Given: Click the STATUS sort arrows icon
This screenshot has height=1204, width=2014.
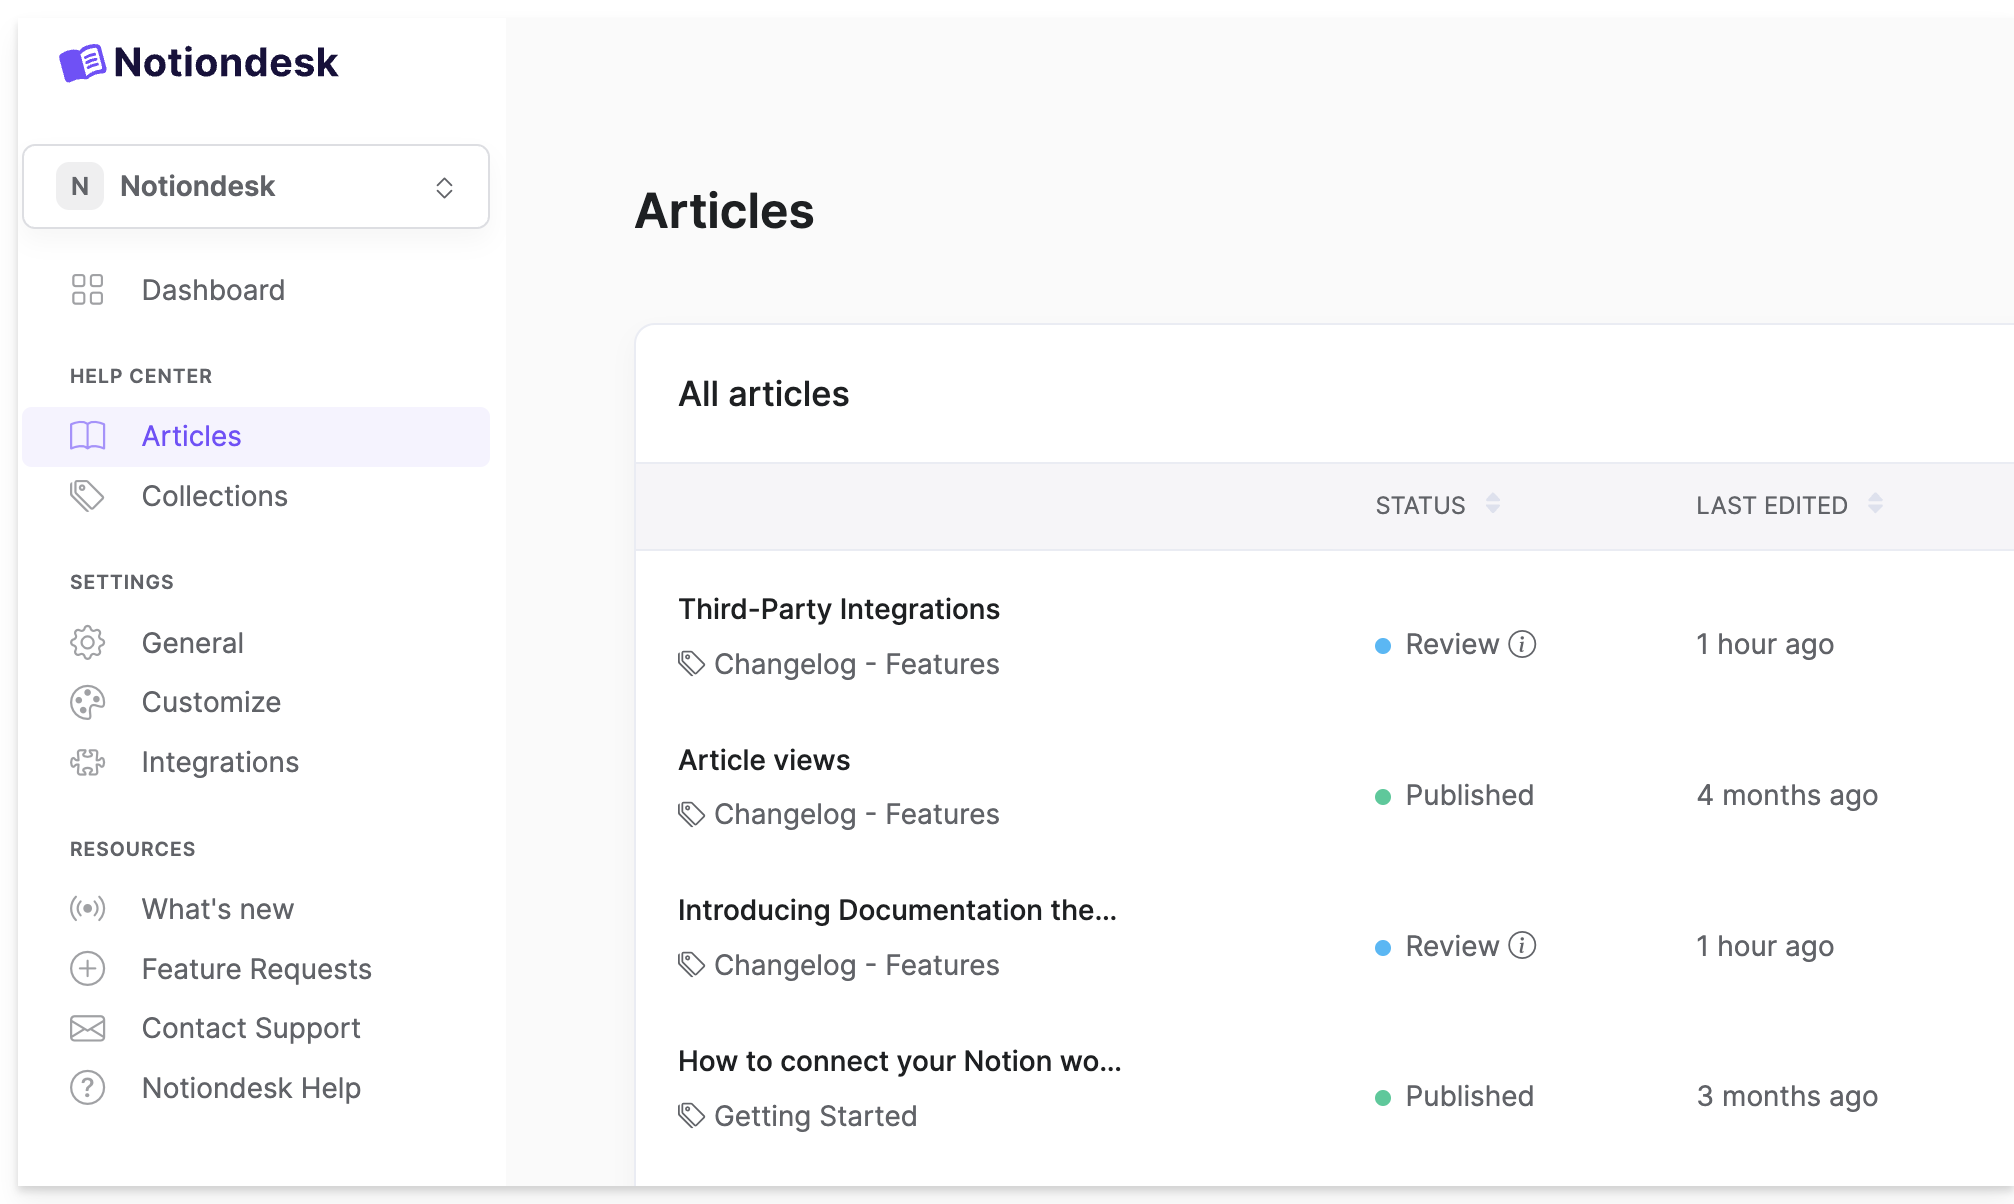Looking at the screenshot, I should click(x=1493, y=504).
